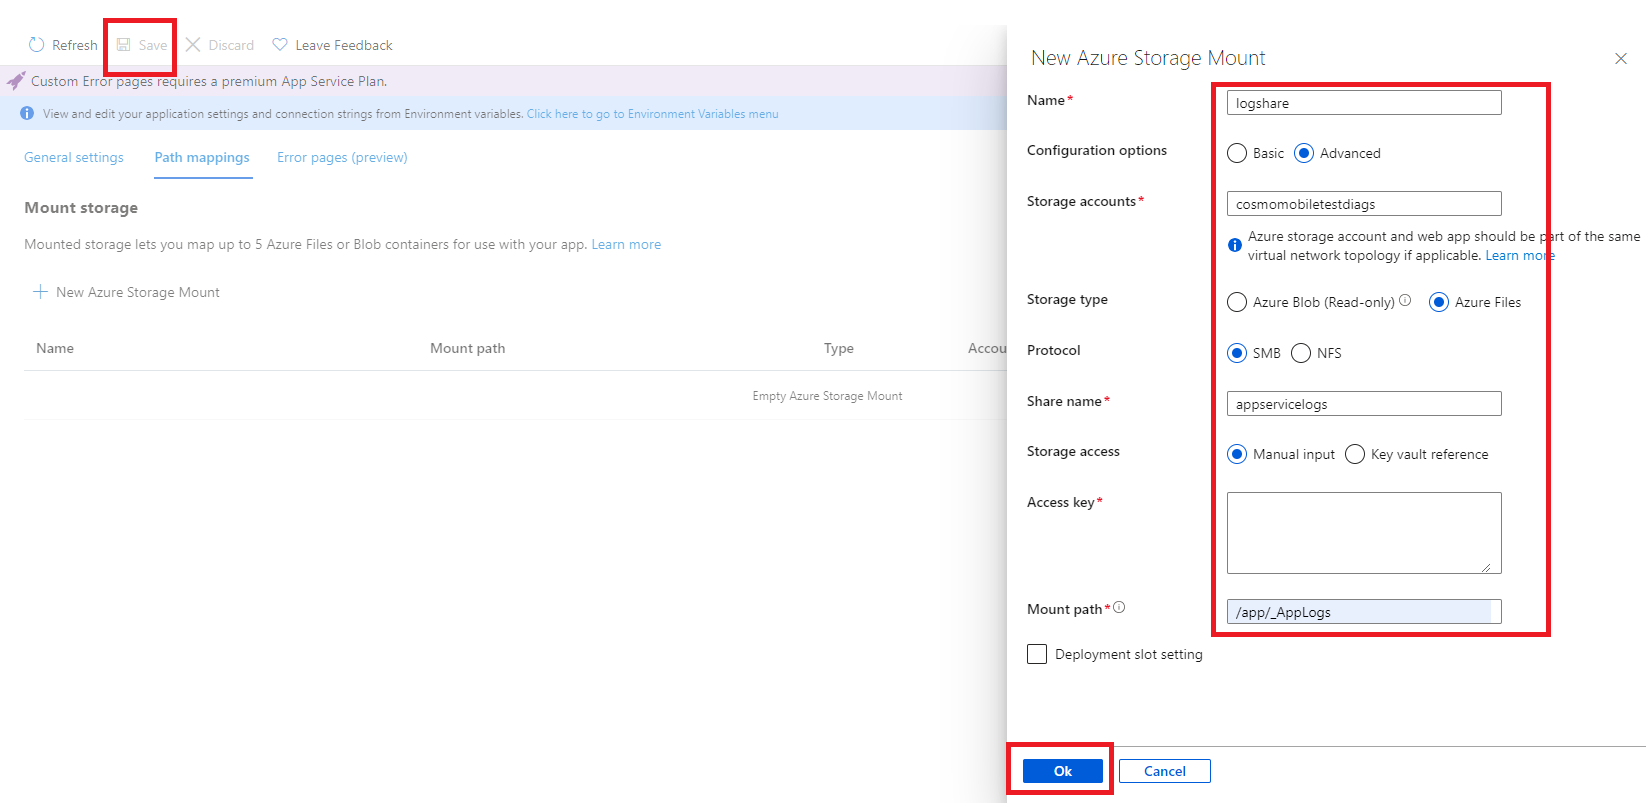Click into the Access key text area

pyautogui.click(x=1363, y=532)
